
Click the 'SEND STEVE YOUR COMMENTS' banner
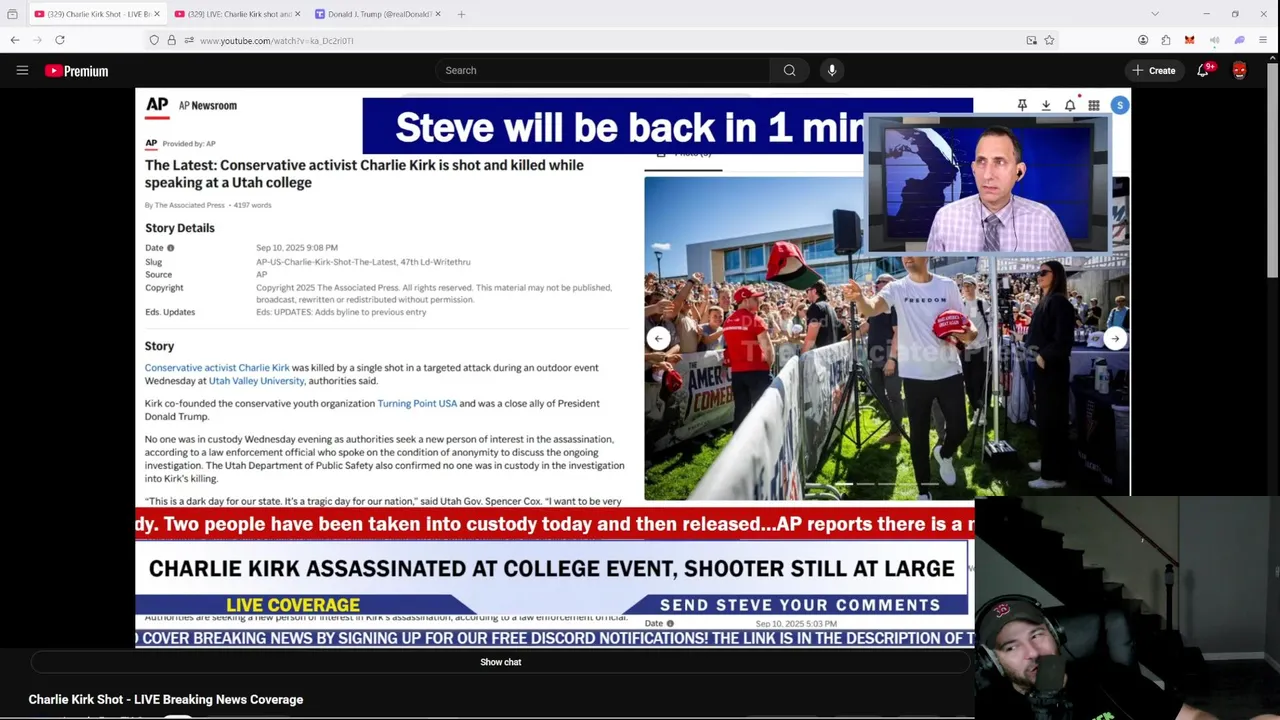(800, 604)
